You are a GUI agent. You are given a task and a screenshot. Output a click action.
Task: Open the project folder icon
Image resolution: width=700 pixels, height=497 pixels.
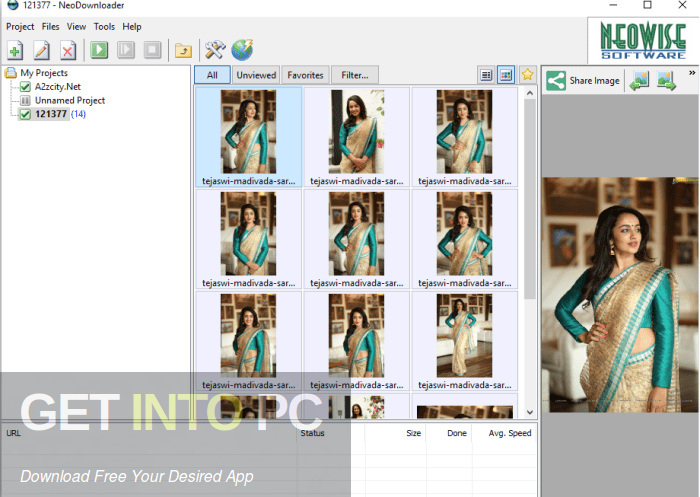(183, 50)
